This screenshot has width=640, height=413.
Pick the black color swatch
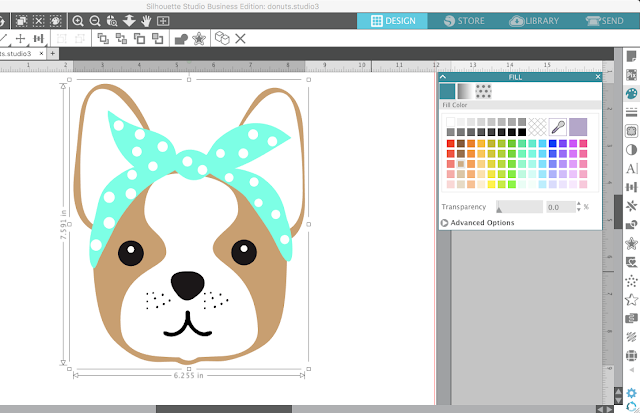(522, 132)
